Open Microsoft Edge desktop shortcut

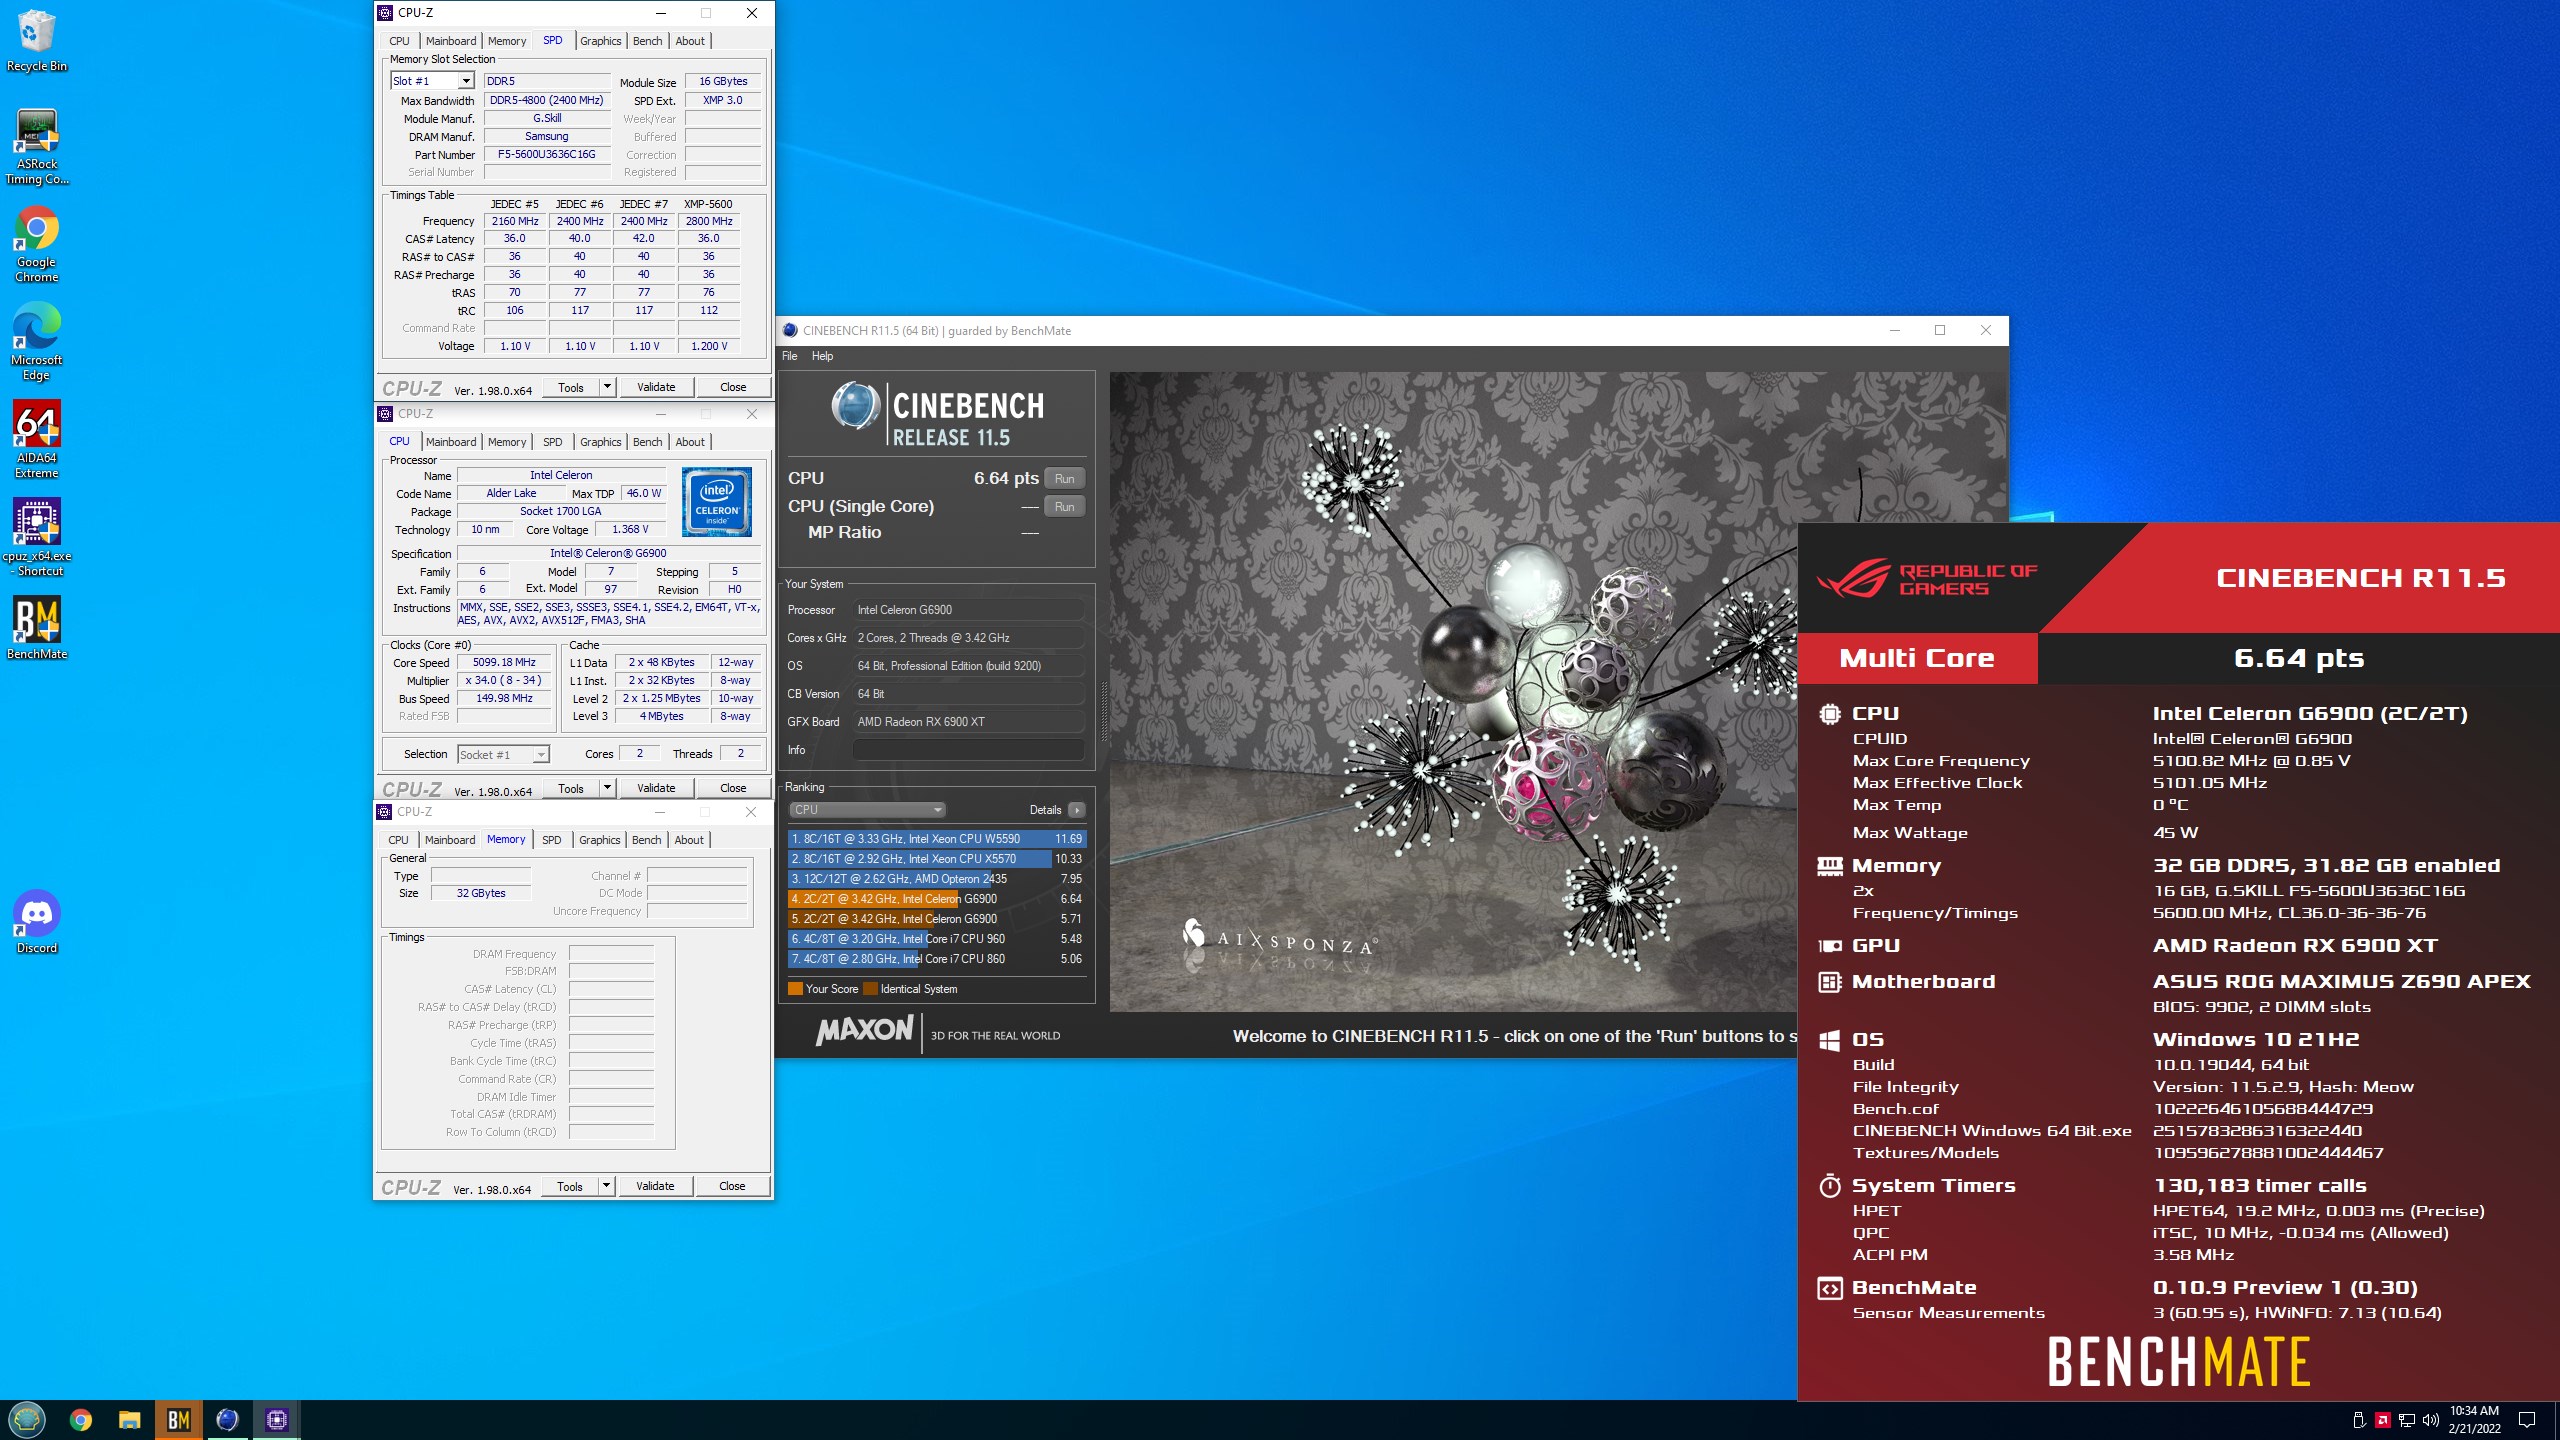click(36, 342)
